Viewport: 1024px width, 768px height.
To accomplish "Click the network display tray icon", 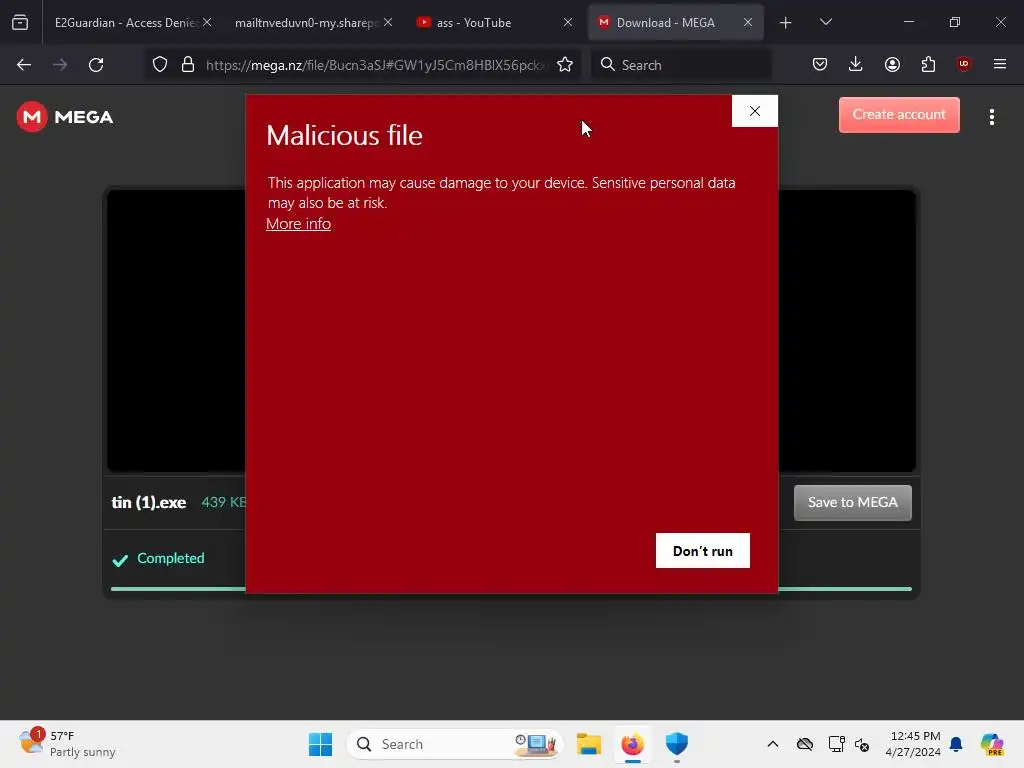I will (x=836, y=744).
